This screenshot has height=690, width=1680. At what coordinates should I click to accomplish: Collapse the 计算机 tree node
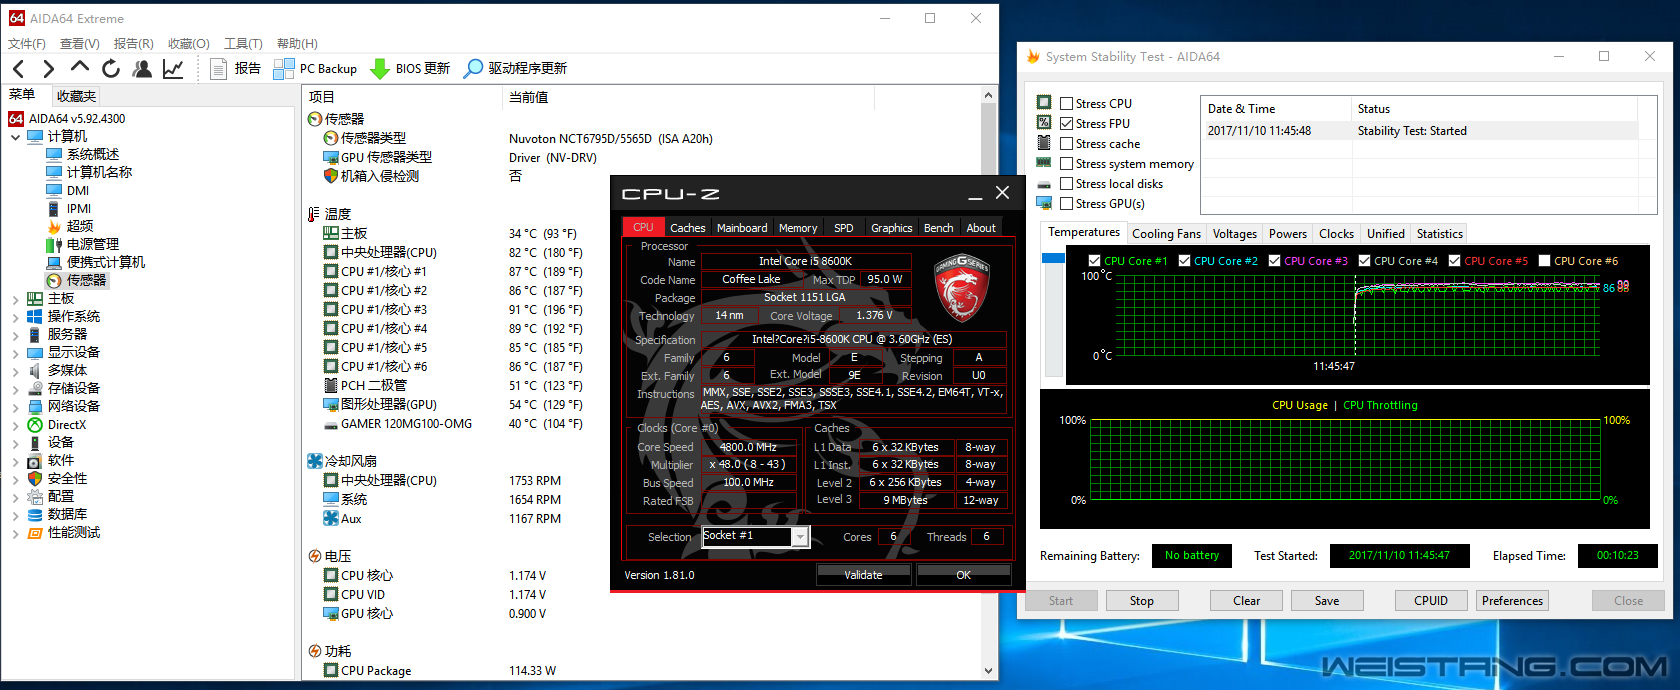pos(15,137)
